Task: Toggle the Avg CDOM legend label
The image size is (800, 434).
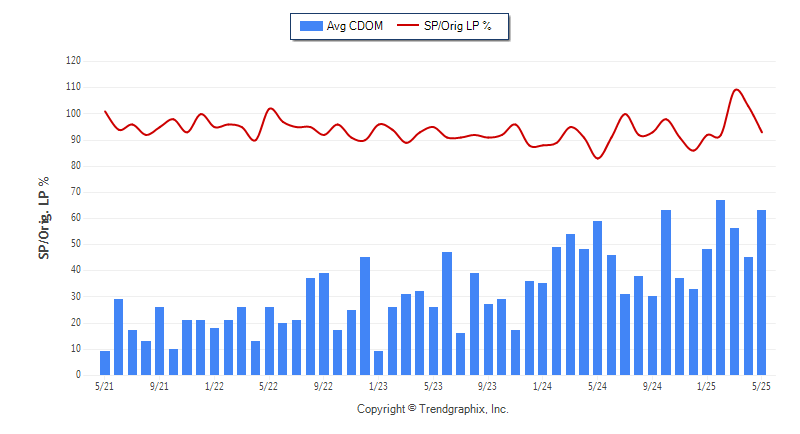Action: click(x=355, y=26)
